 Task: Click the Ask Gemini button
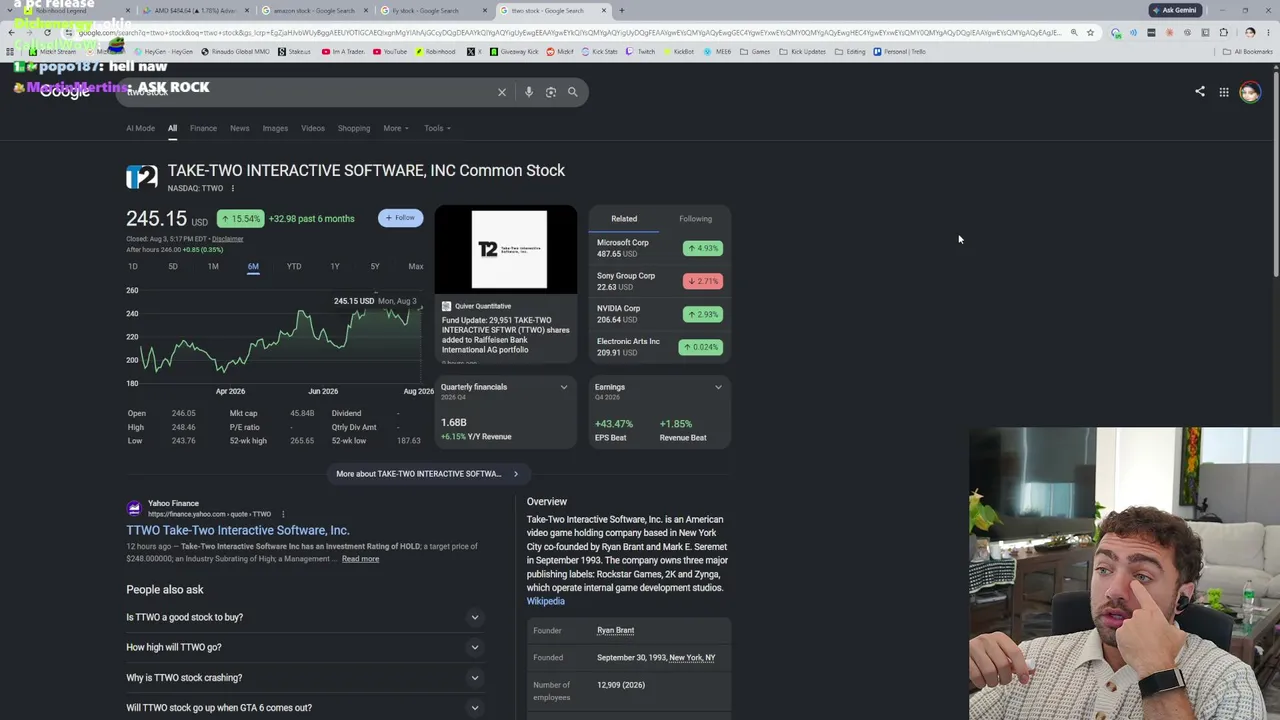[x=1174, y=10]
